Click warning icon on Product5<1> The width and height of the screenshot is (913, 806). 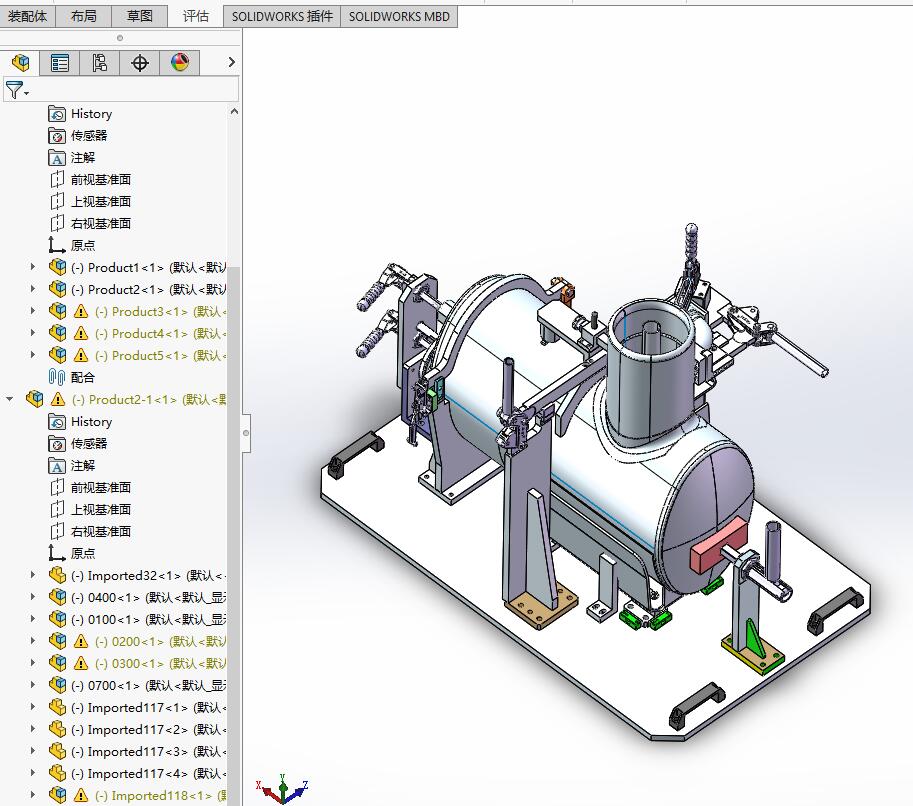pos(81,356)
